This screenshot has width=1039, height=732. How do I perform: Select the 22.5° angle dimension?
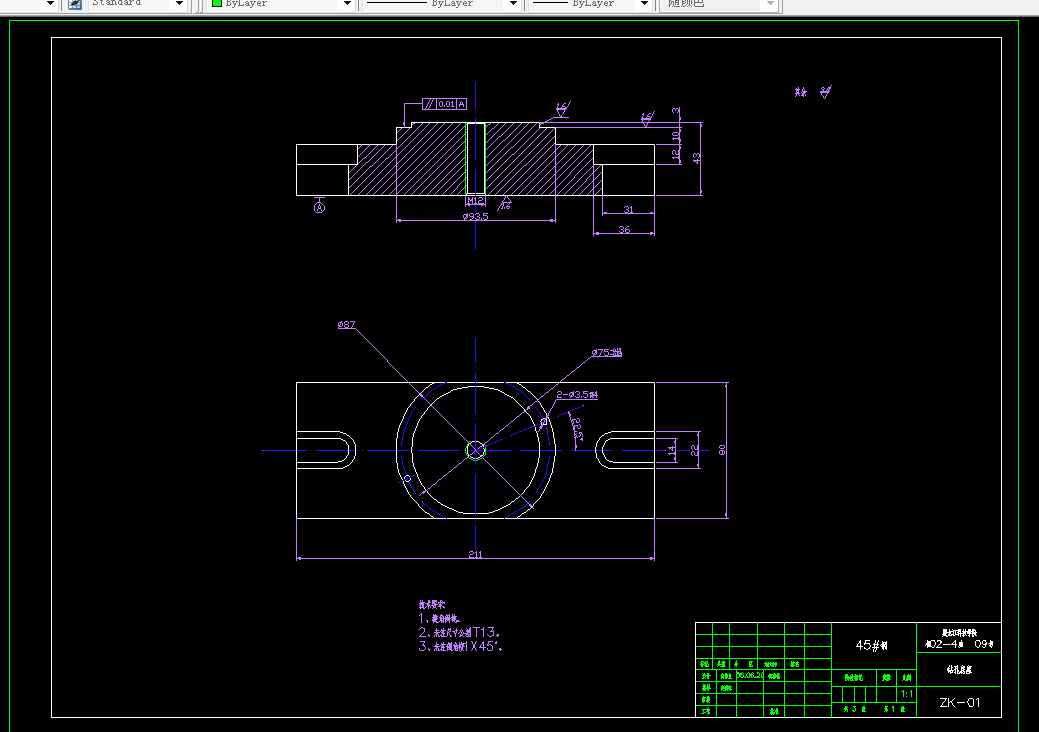tap(577, 429)
